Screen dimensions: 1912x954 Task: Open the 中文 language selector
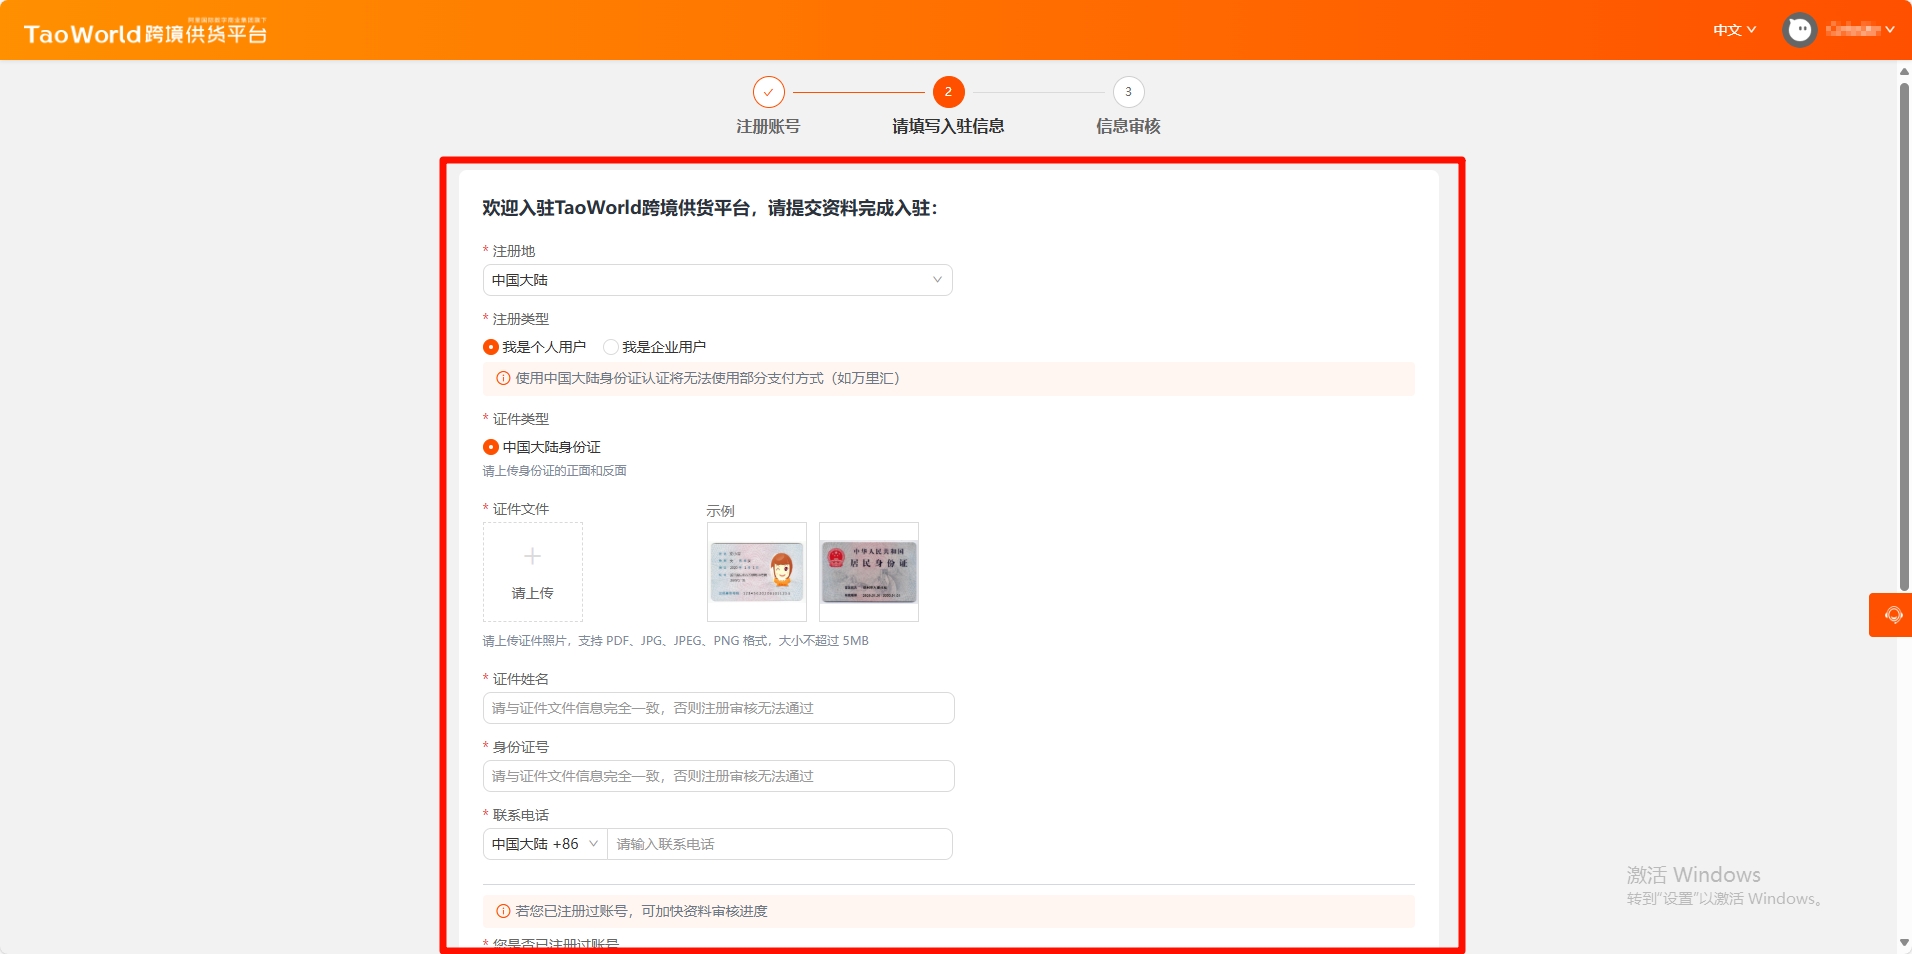point(1733,30)
